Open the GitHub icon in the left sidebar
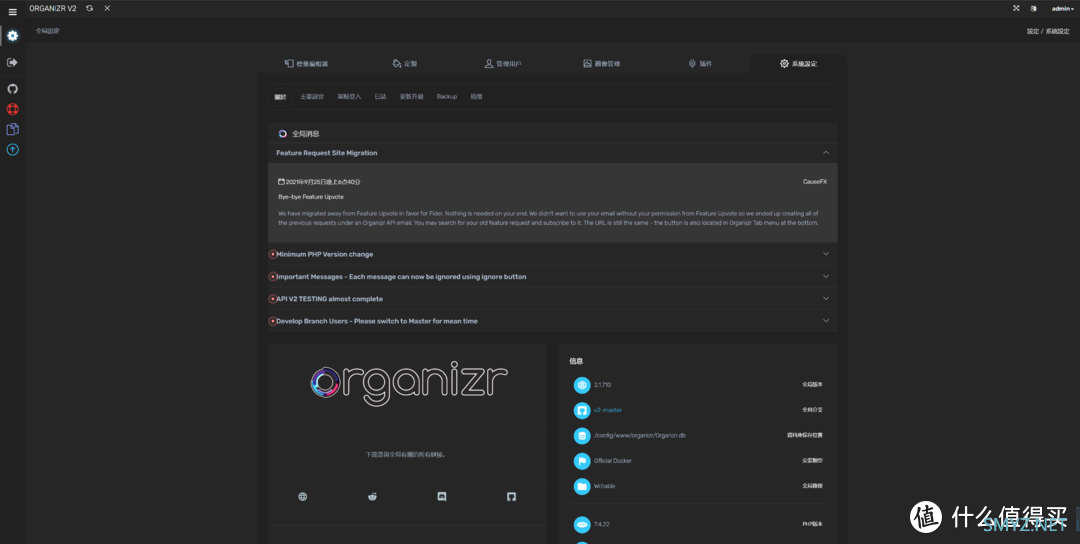The width and height of the screenshot is (1080, 544). (x=12, y=89)
